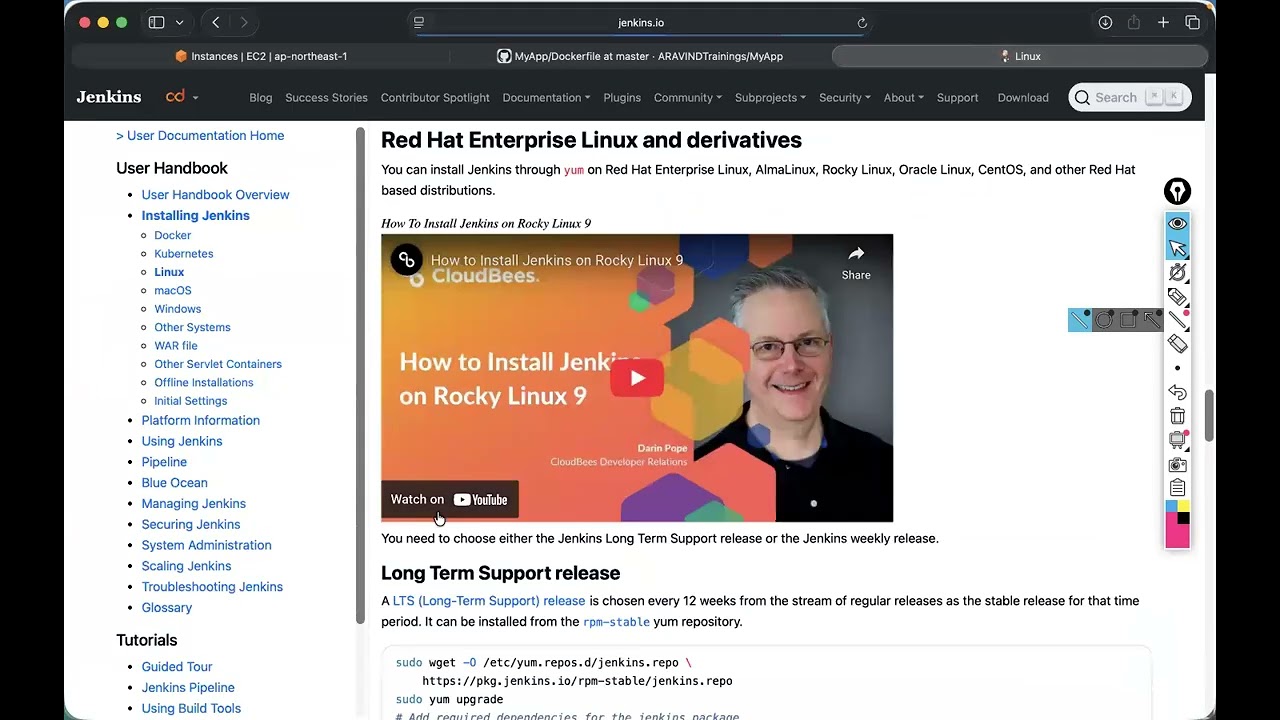The width and height of the screenshot is (1280, 720).
Task: Select the timer annotation tool
Action: coord(1177,272)
